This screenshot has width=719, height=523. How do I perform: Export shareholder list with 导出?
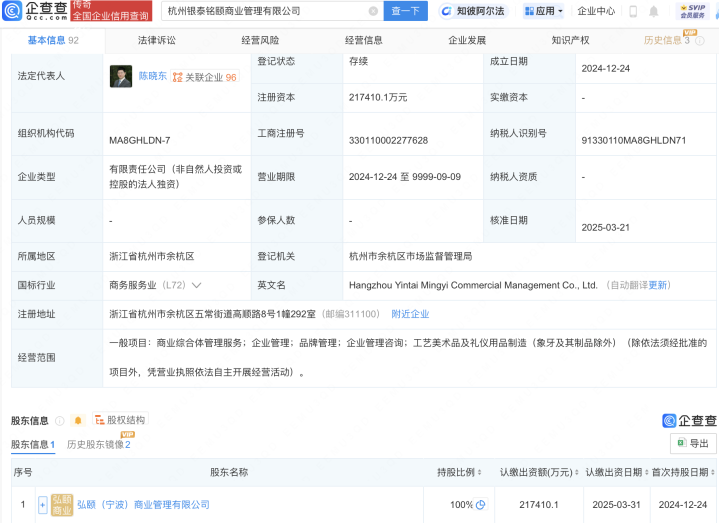[693, 443]
